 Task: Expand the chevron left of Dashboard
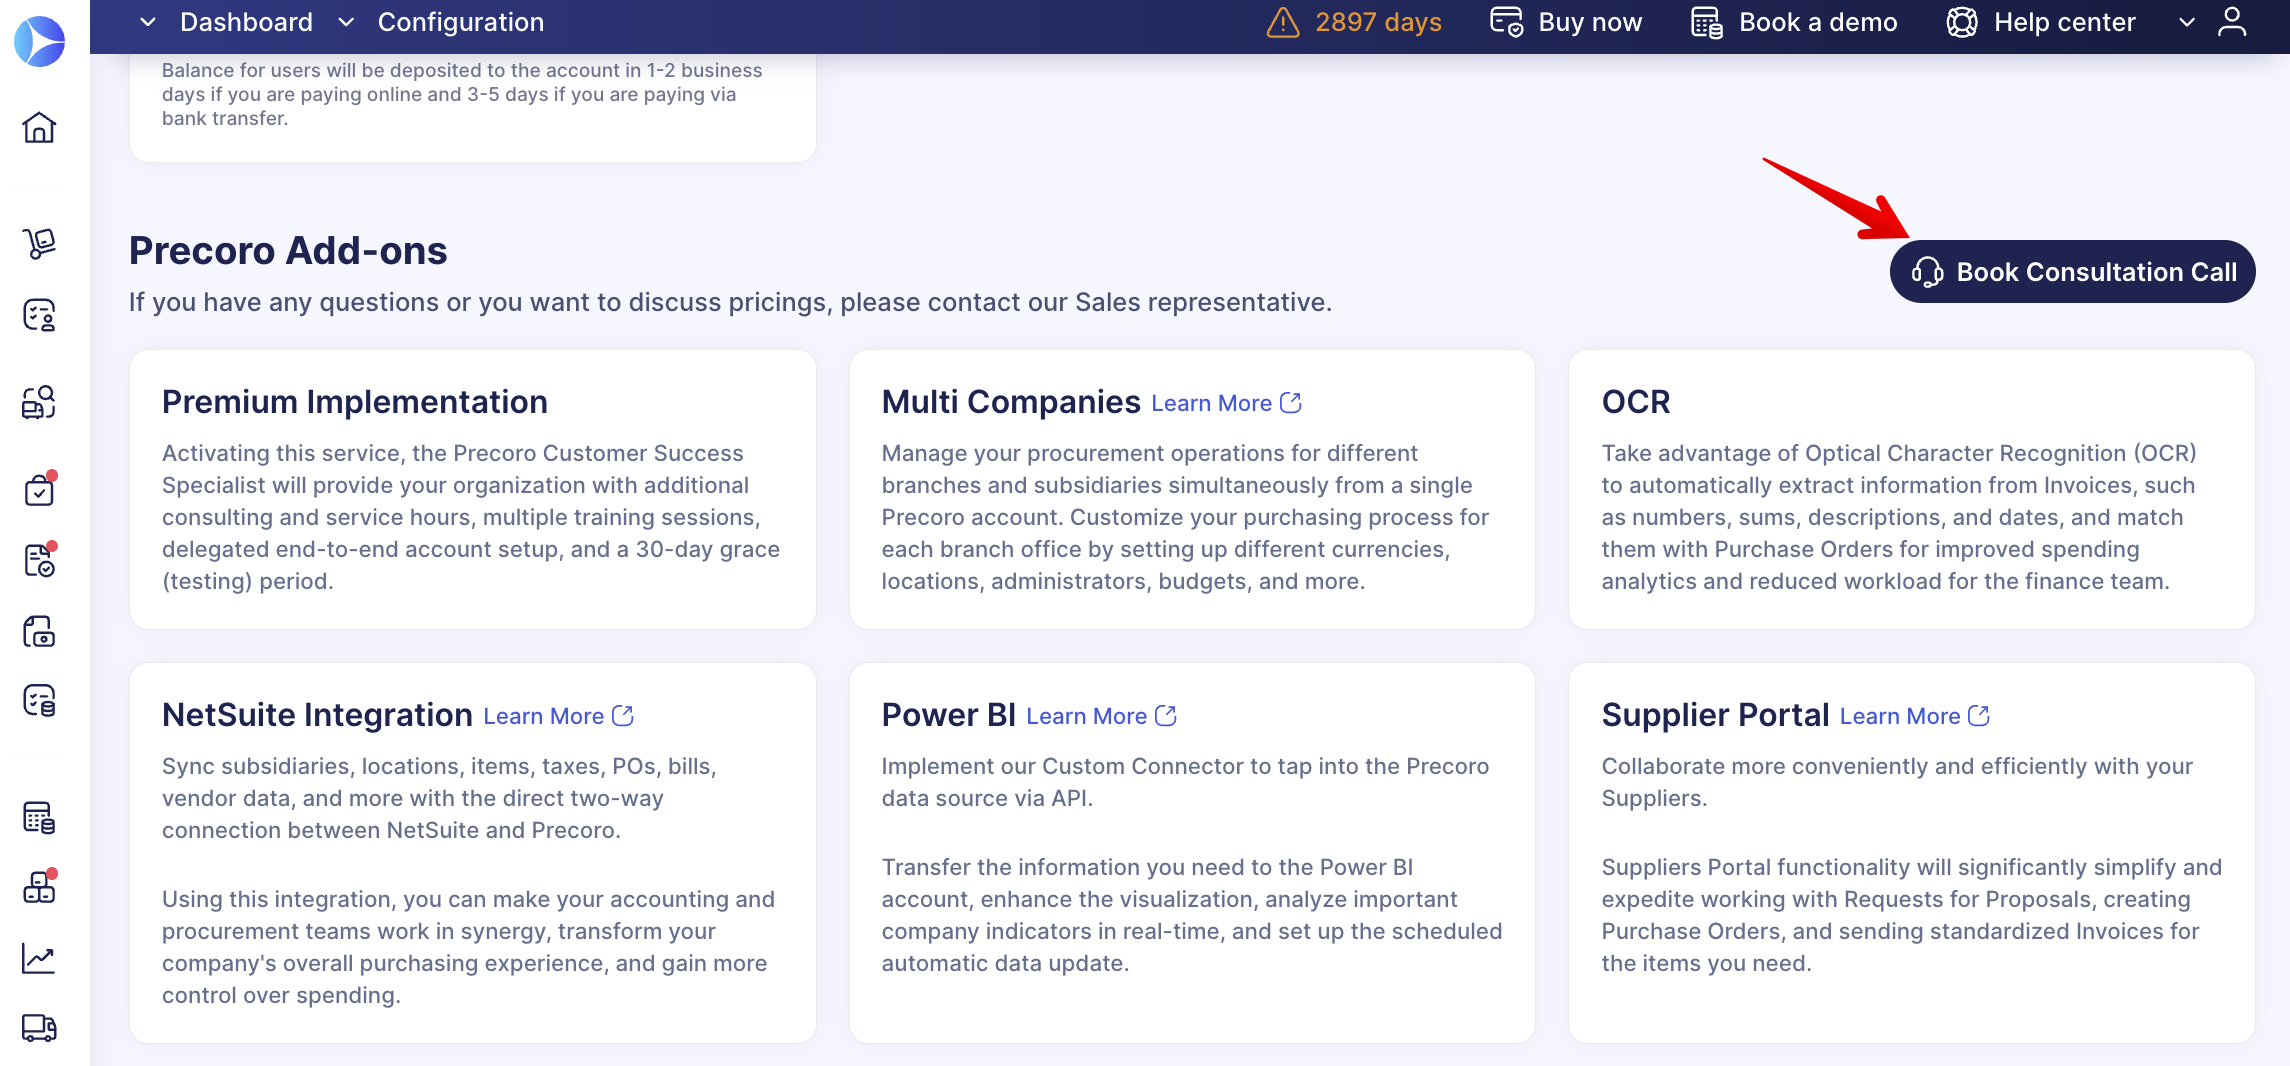(x=148, y=22)
